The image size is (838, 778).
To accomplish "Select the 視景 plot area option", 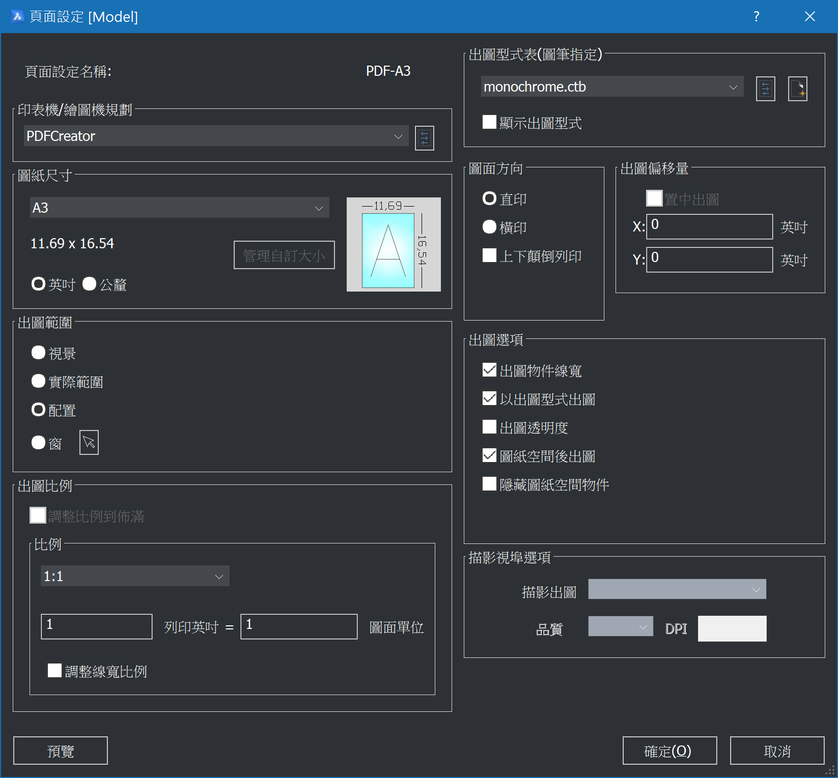I will (x=38, y=352).
